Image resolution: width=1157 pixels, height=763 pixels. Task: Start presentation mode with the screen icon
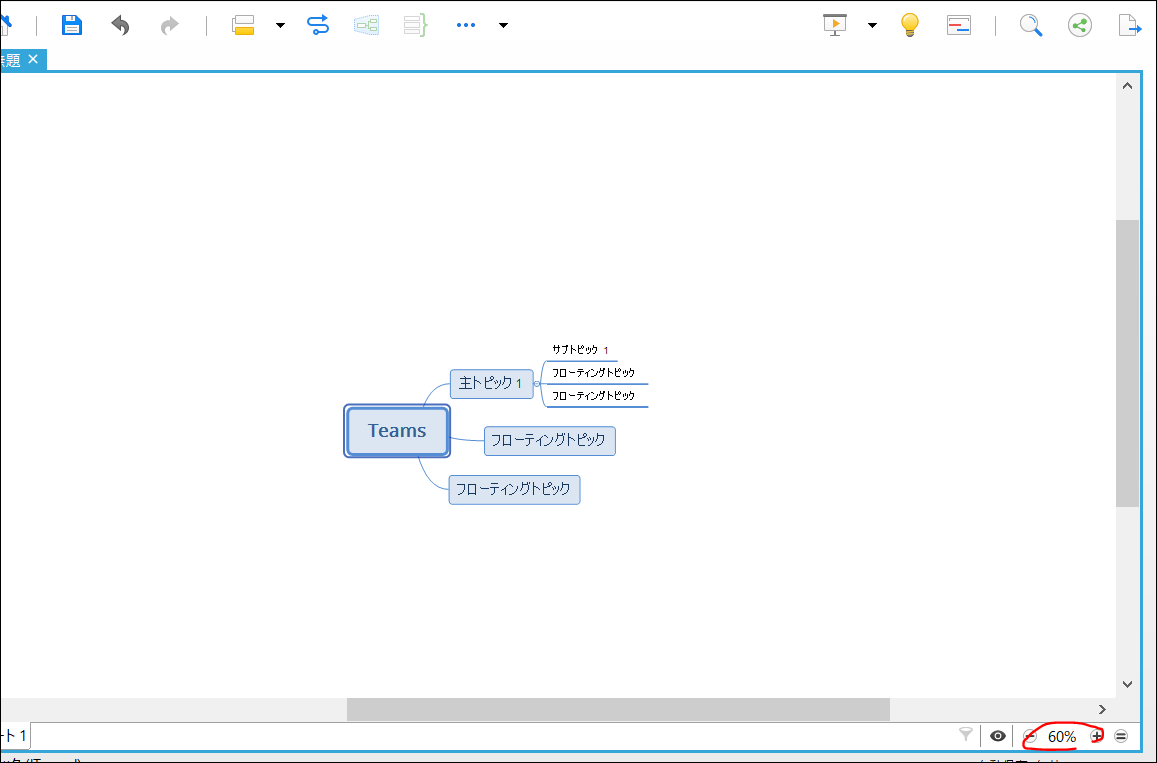(x=835, y=25)
